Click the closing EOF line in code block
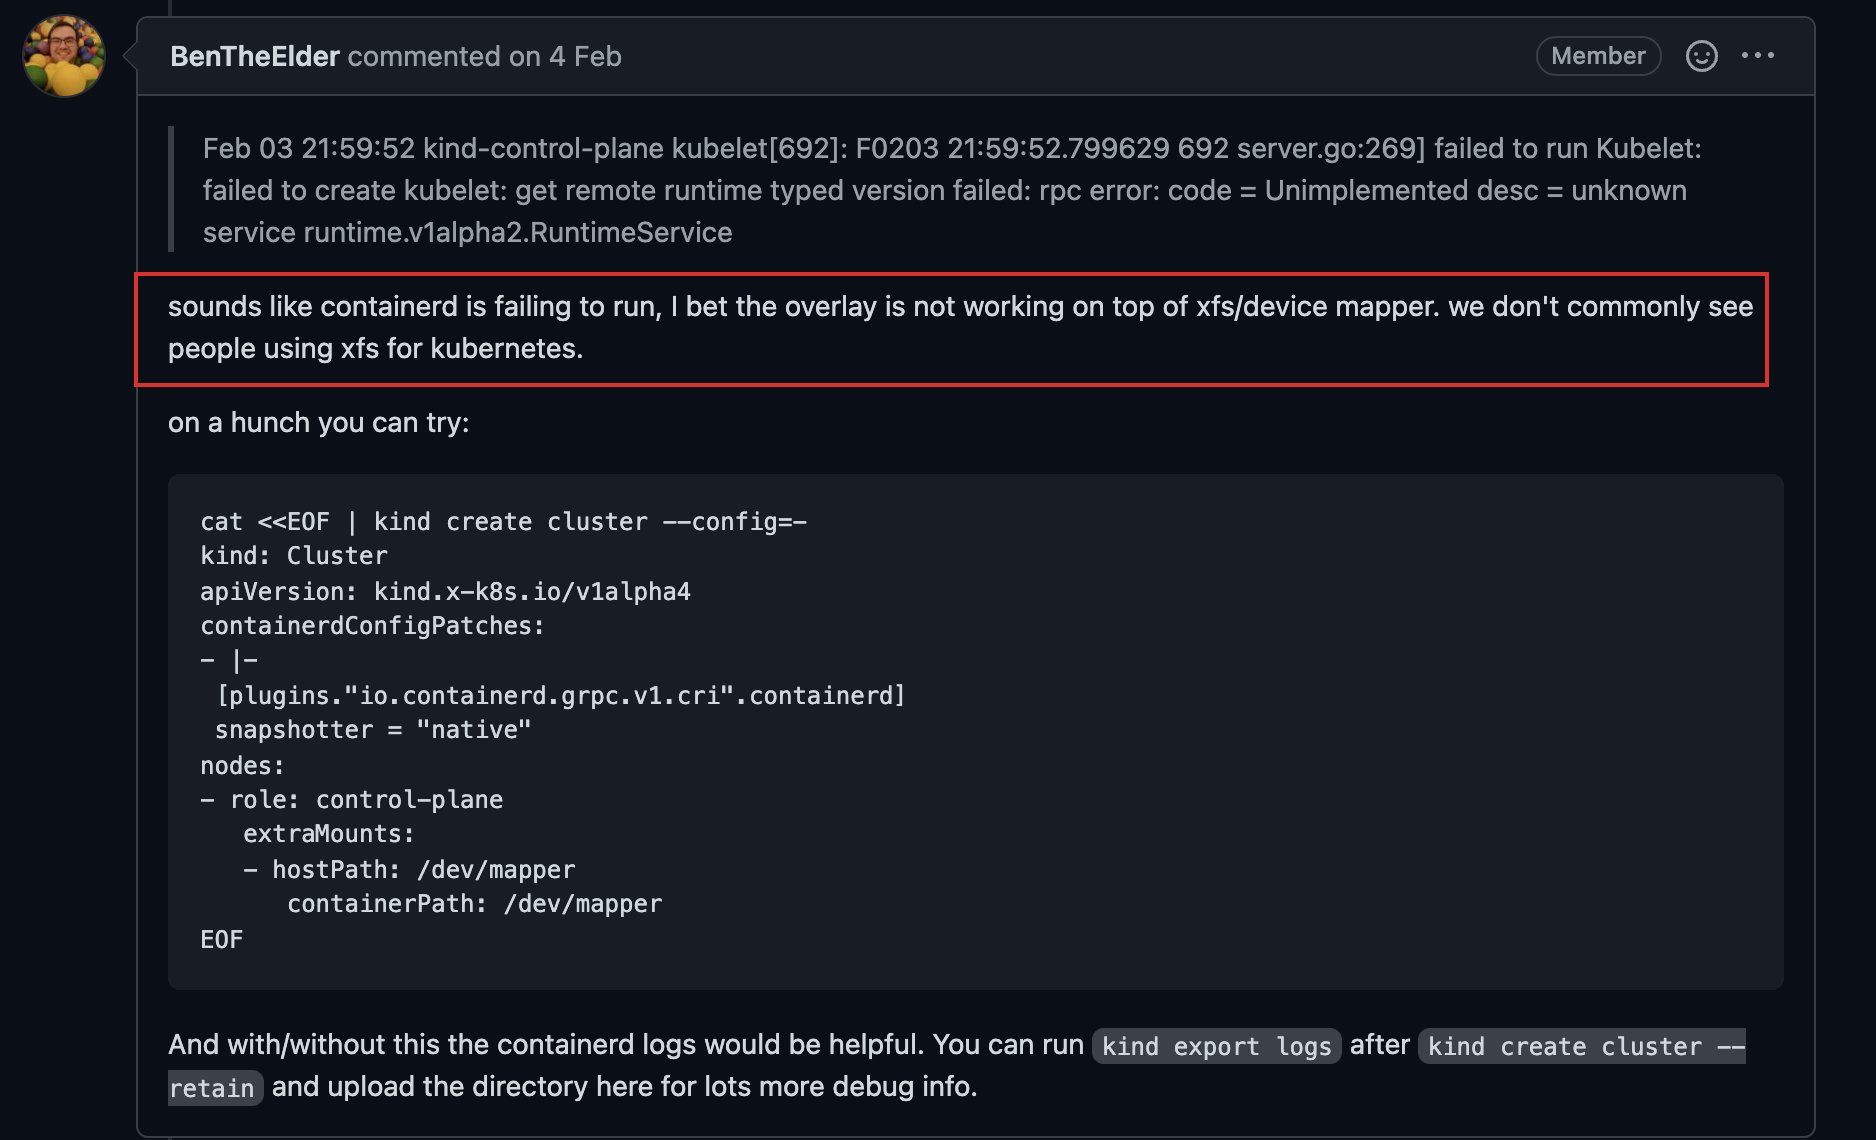Viewport: 1876px width, 1140px height. [x=222, y=940]
